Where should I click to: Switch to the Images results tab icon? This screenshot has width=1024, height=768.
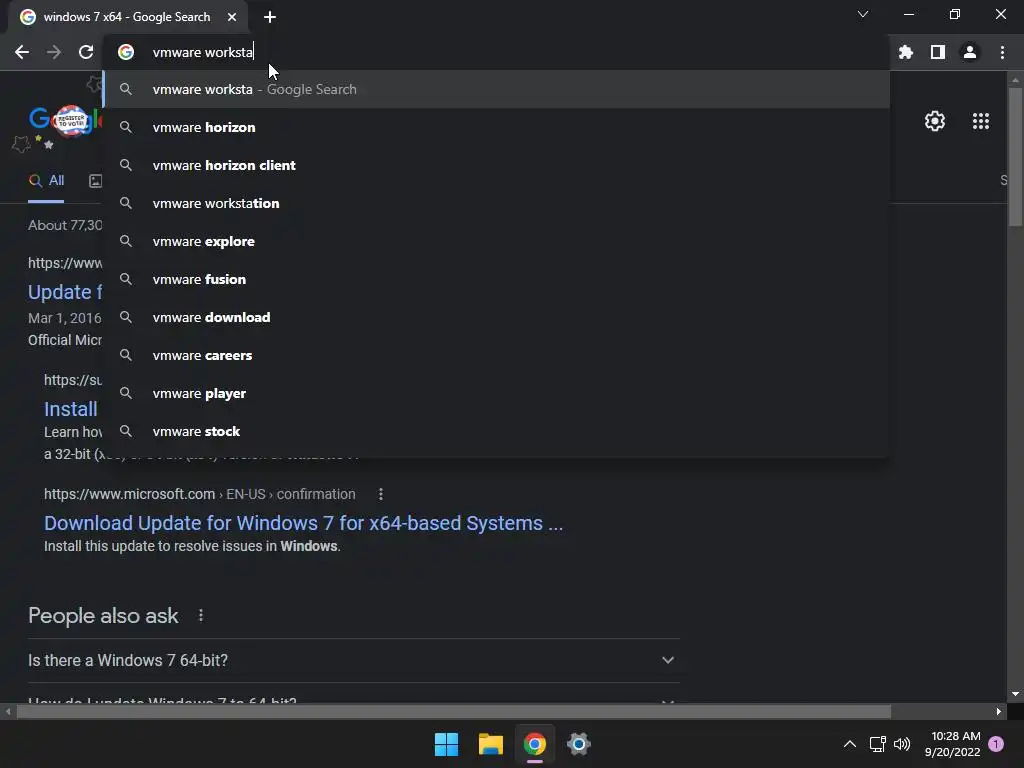coord(95,181)
